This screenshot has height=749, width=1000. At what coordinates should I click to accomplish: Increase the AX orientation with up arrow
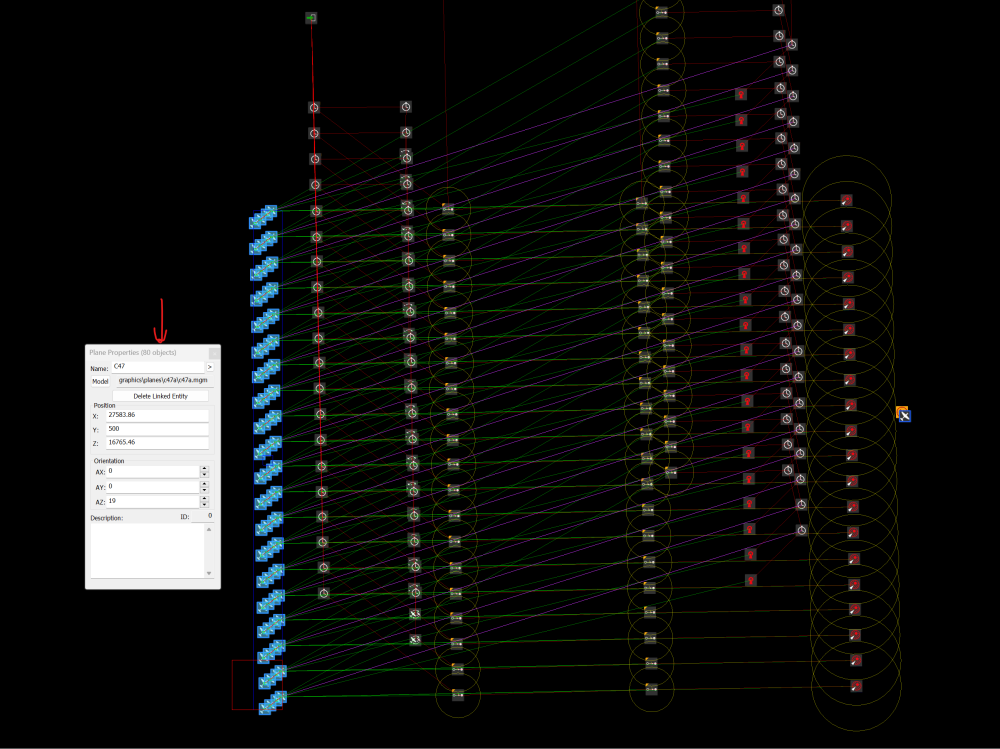pyautogui.click(x=204, y=468)
